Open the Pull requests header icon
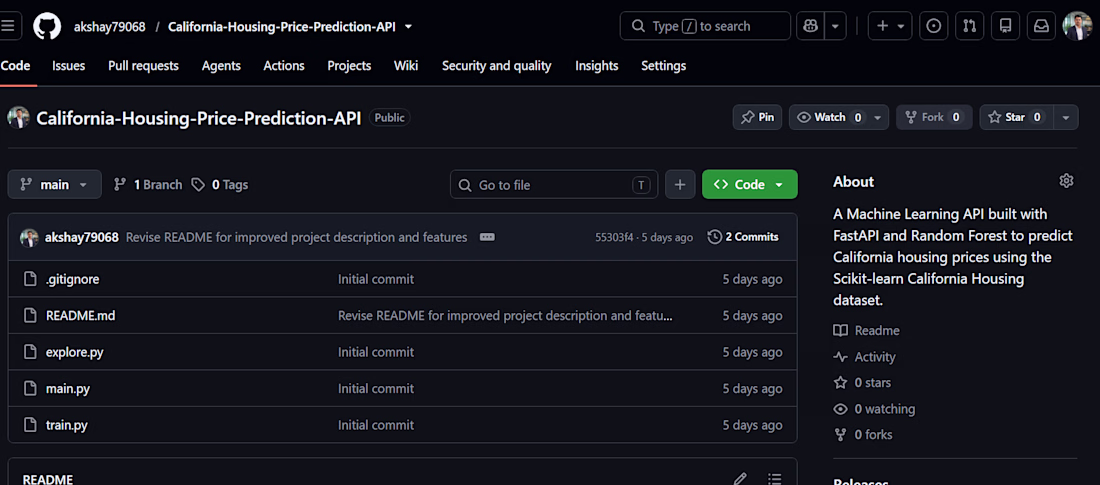 click(x=970, y=26)
